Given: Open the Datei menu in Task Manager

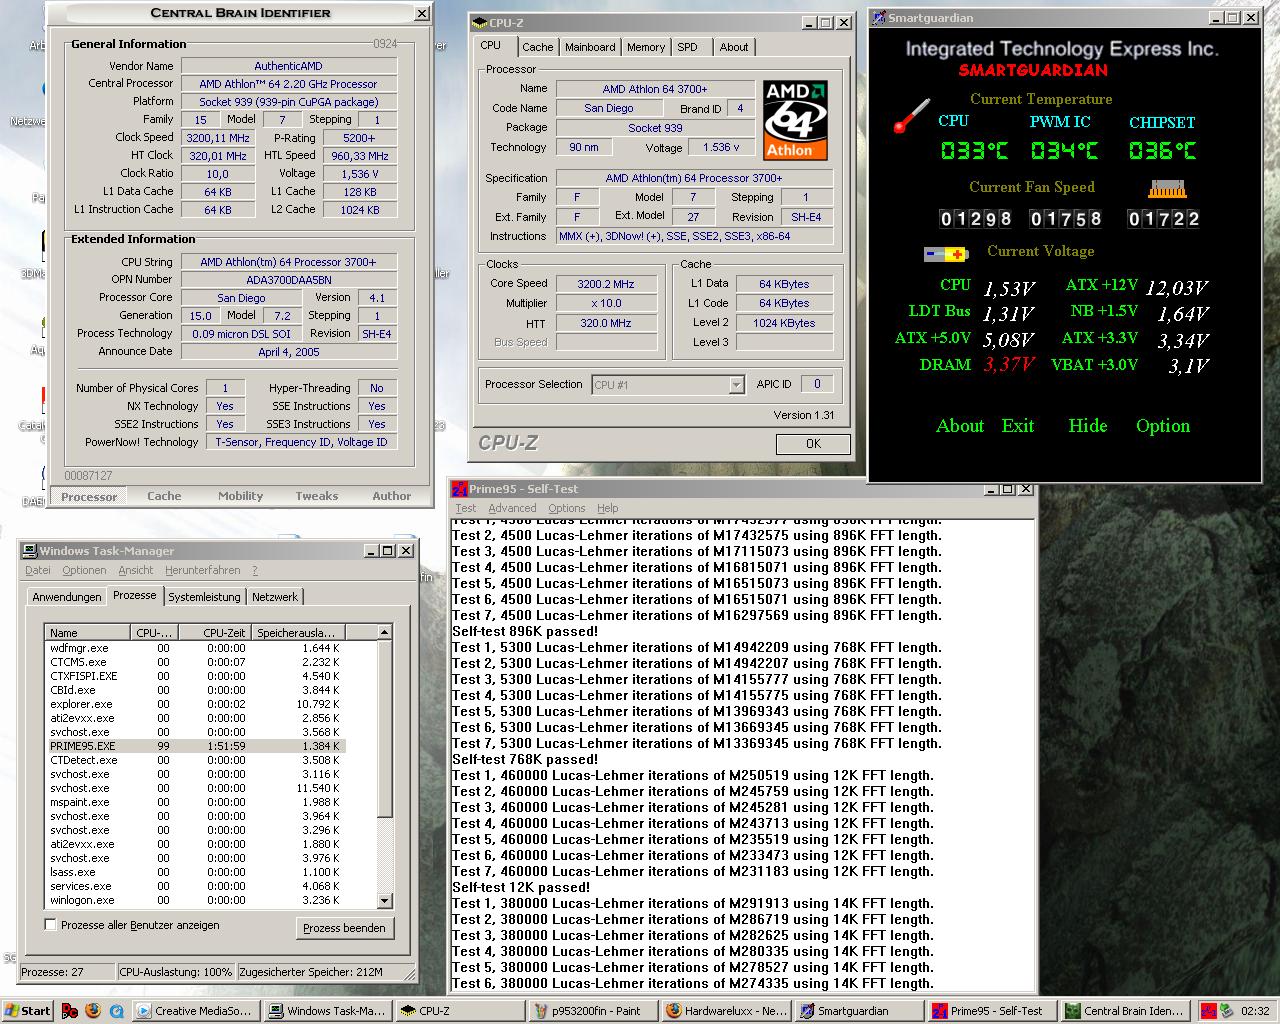Looking at the screenshot, I should point(38,570).
